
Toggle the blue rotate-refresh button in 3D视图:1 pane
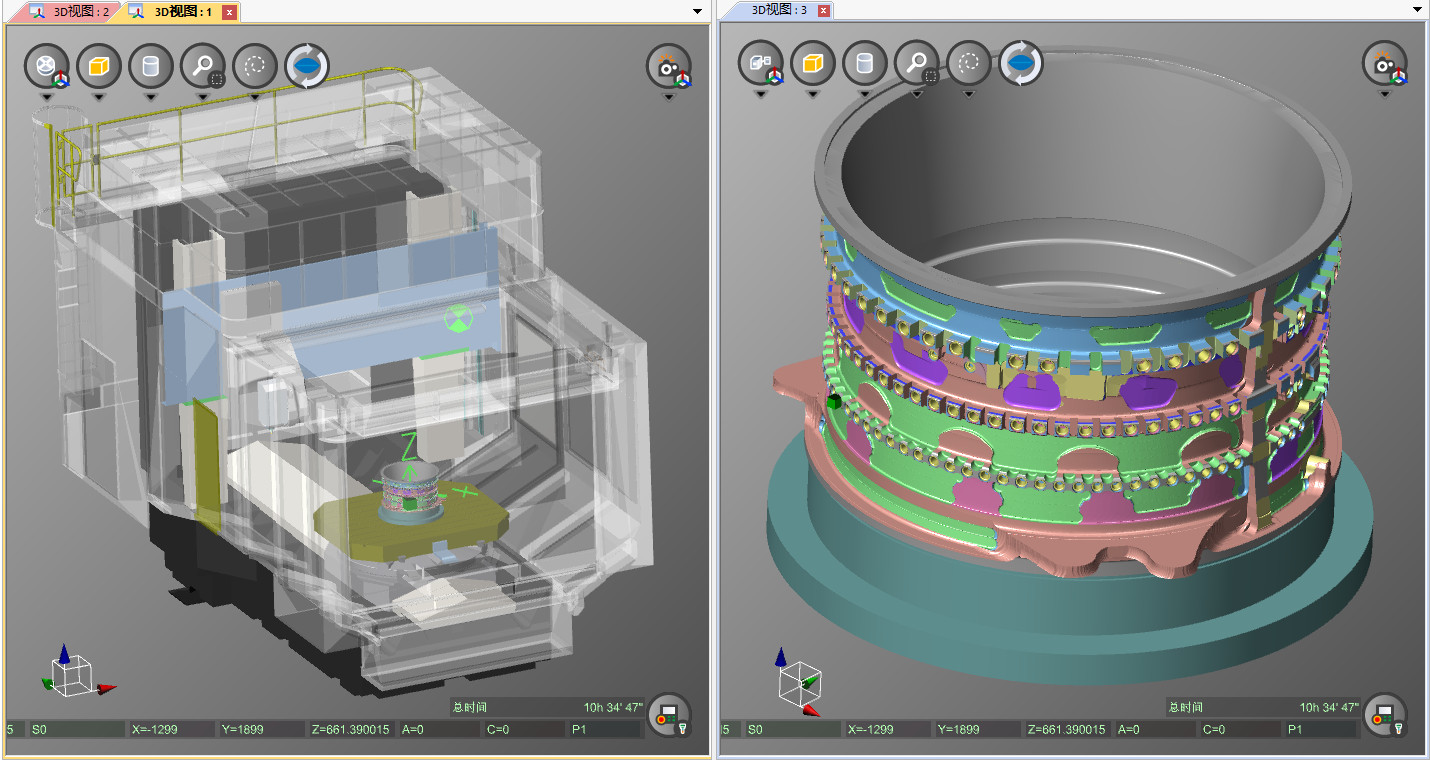pos(307,66)
